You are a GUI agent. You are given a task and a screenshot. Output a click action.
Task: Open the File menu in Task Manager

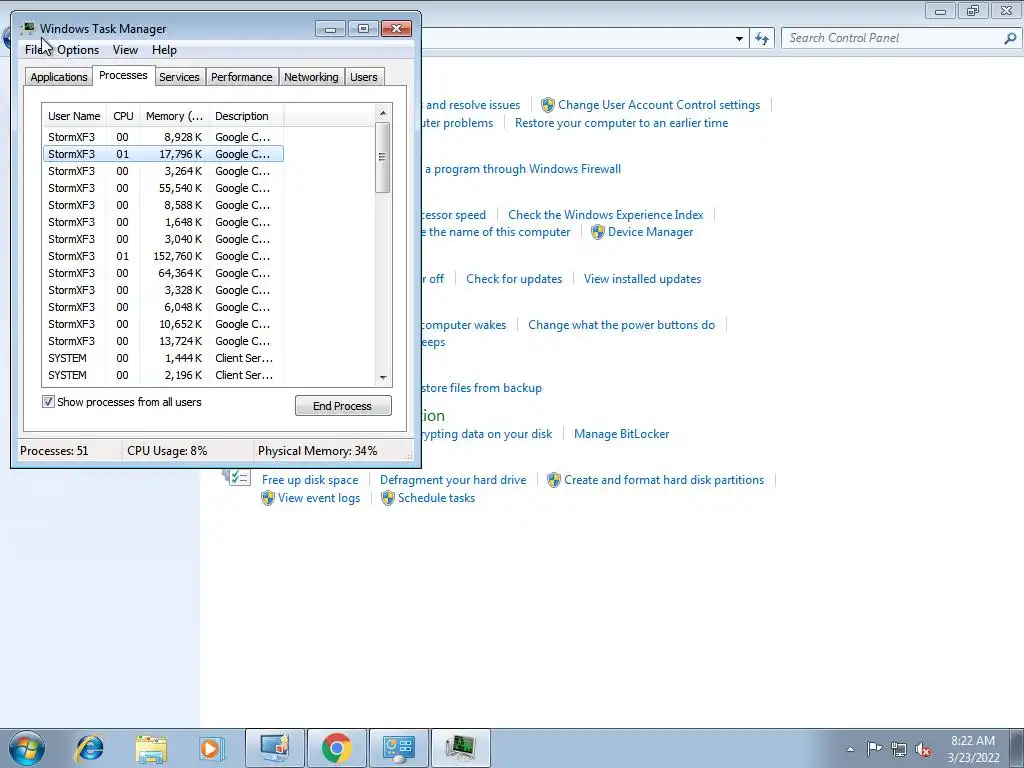(34, 50)
